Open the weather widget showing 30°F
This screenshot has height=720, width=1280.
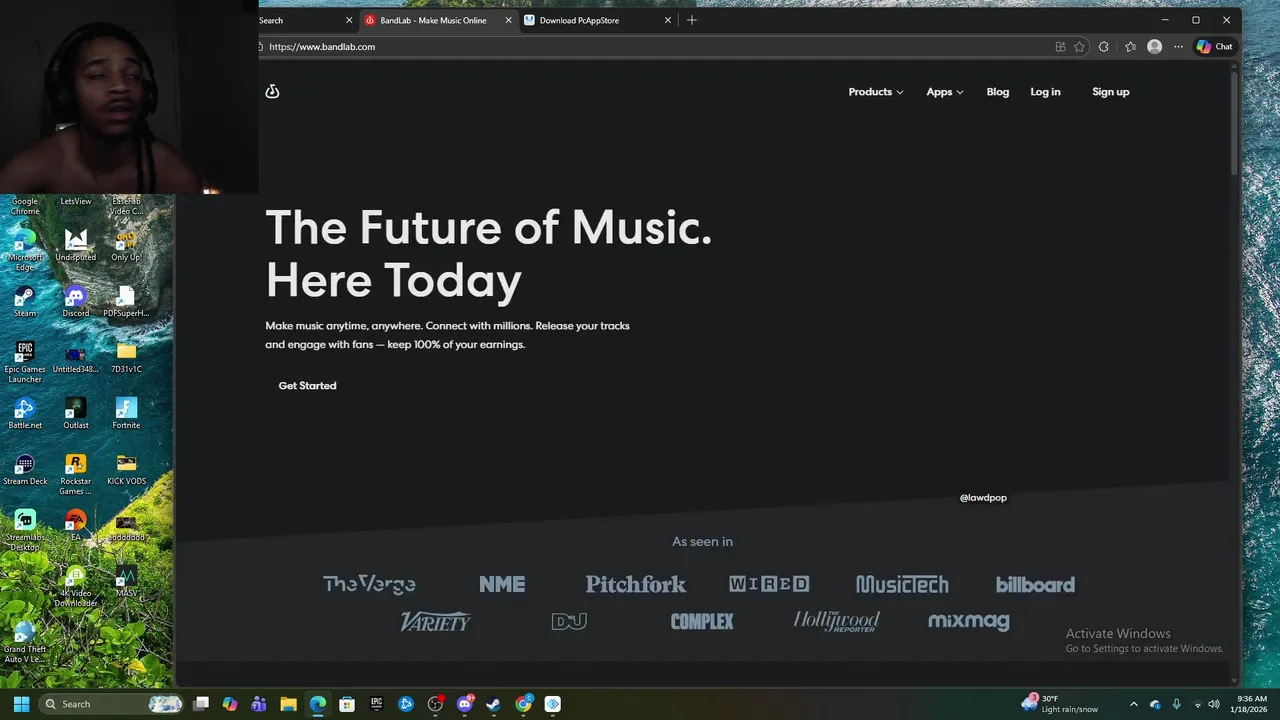coord(1060,704)
